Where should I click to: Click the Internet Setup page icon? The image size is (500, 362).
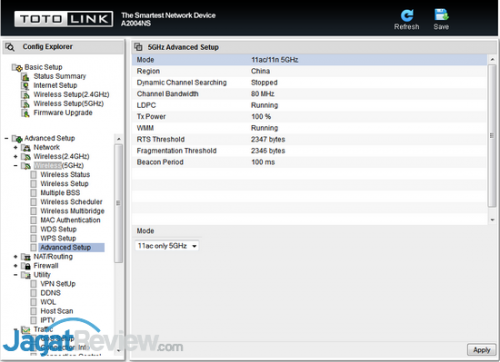[25, 86]
